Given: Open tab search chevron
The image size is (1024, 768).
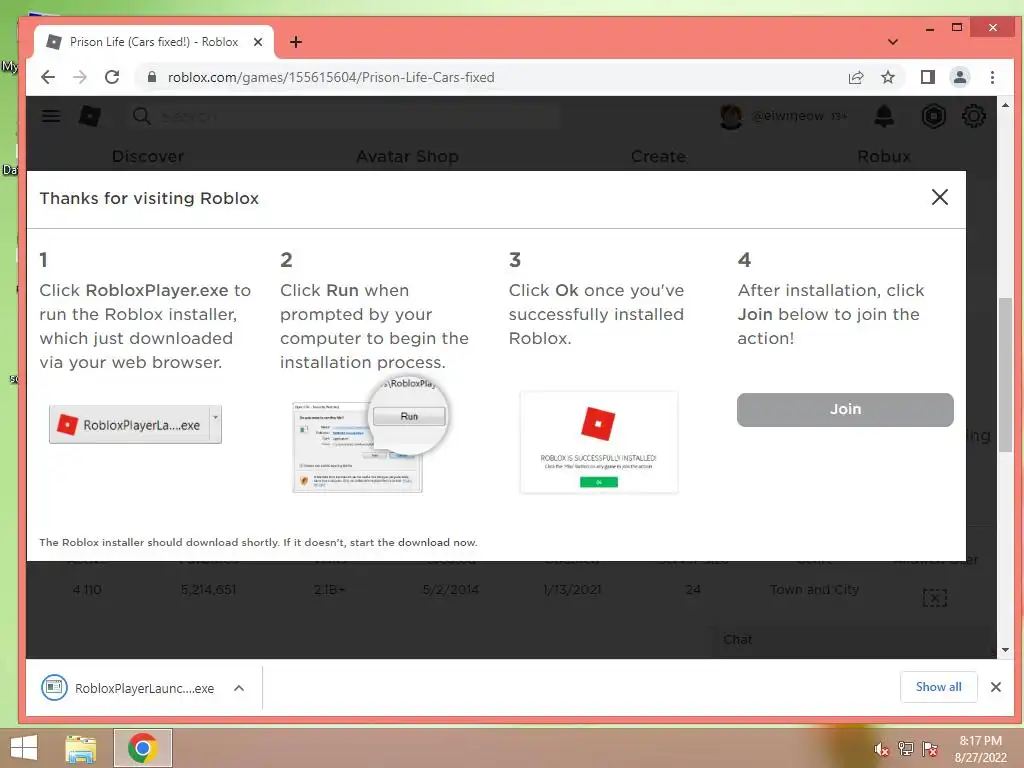Looking at the screenshot, I should click(893, 42).
